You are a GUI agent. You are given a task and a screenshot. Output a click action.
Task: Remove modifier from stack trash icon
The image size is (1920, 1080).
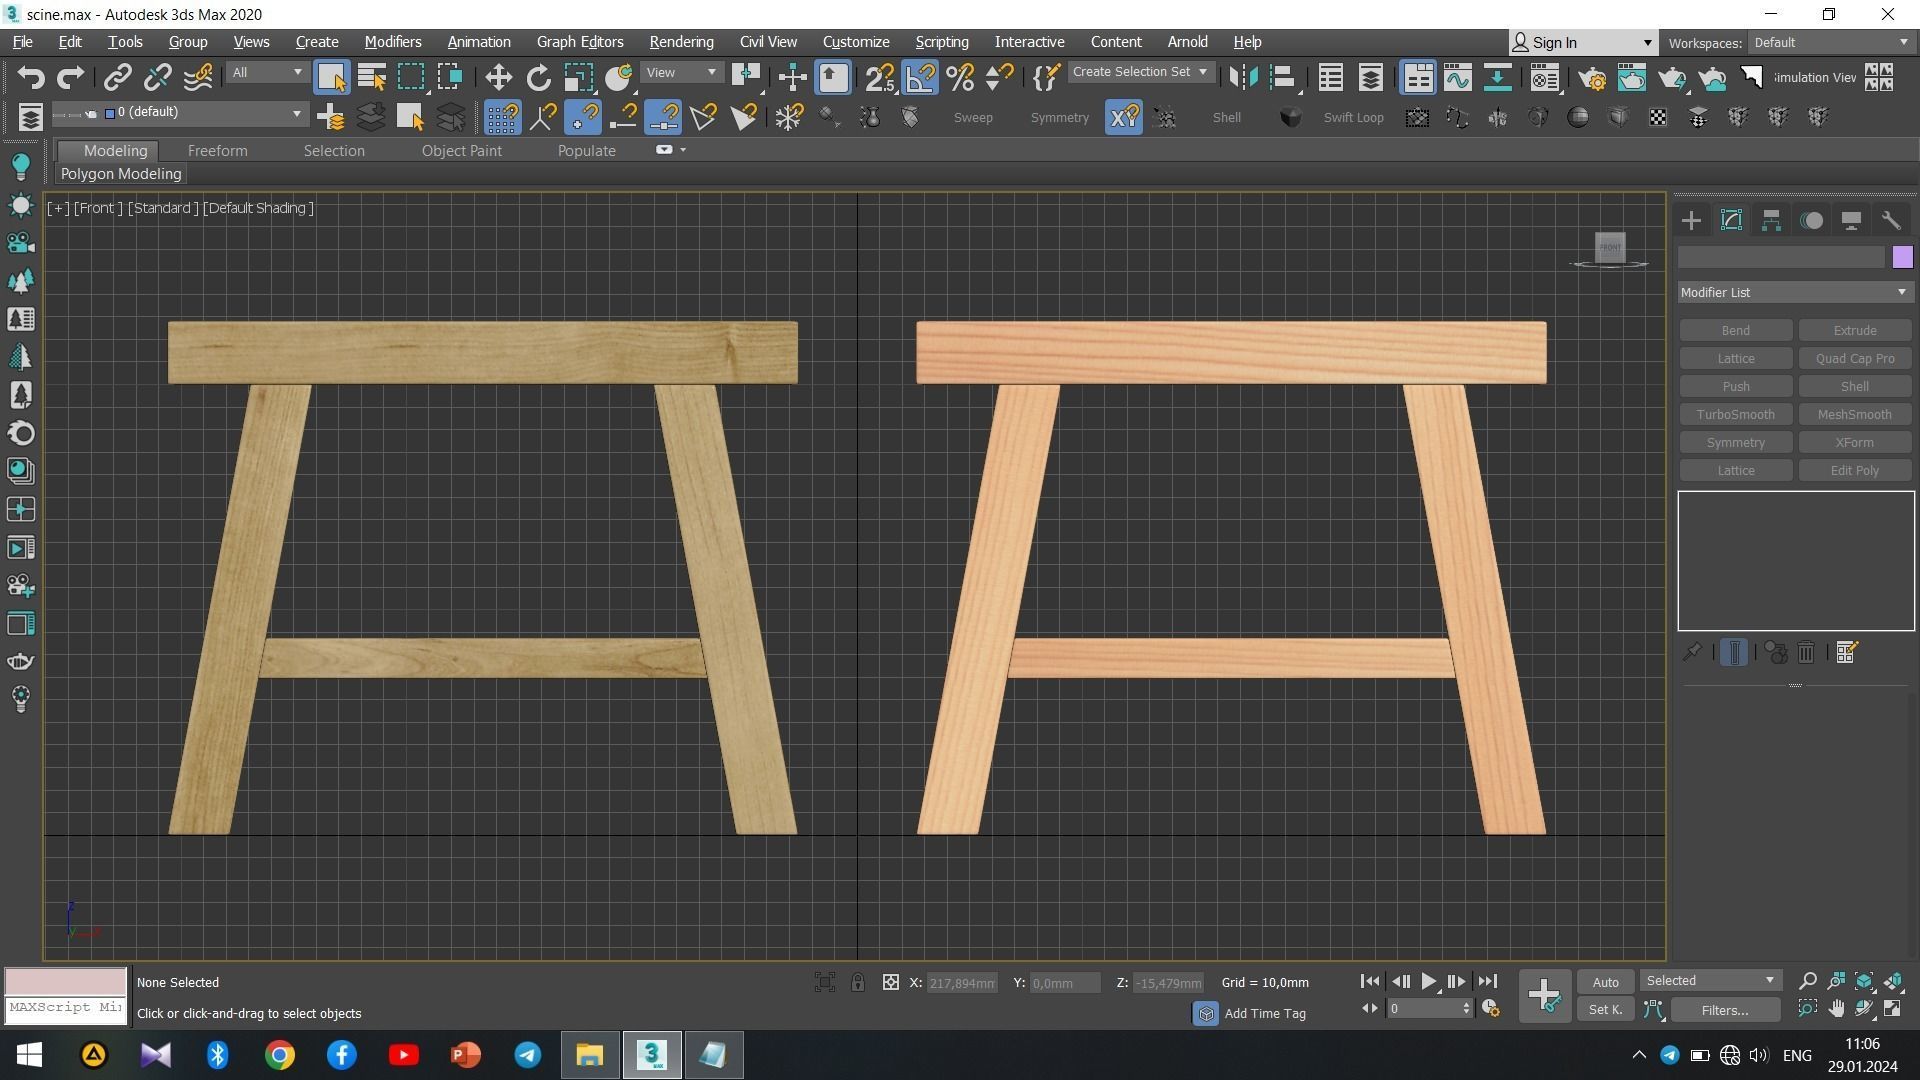[1806, 653]
